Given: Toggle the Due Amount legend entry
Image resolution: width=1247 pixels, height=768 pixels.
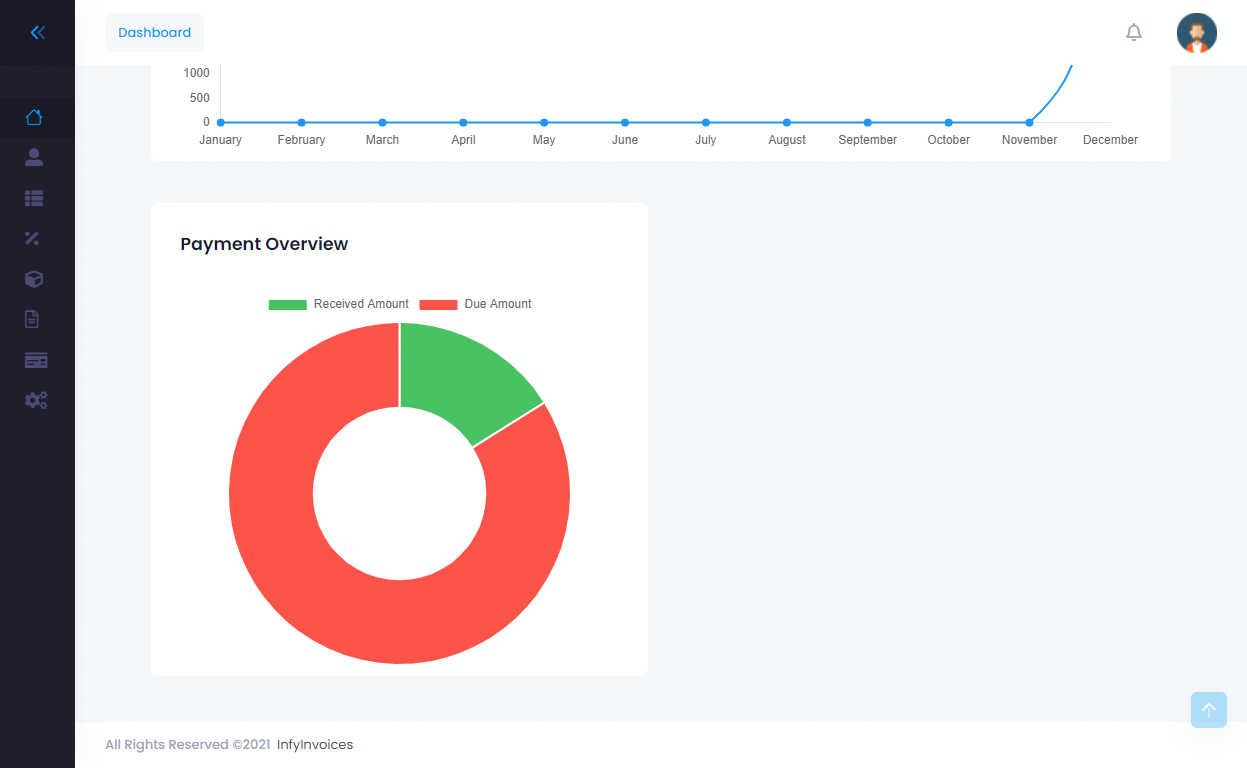Looking at the screenshot, I should [x=475, y=304].
